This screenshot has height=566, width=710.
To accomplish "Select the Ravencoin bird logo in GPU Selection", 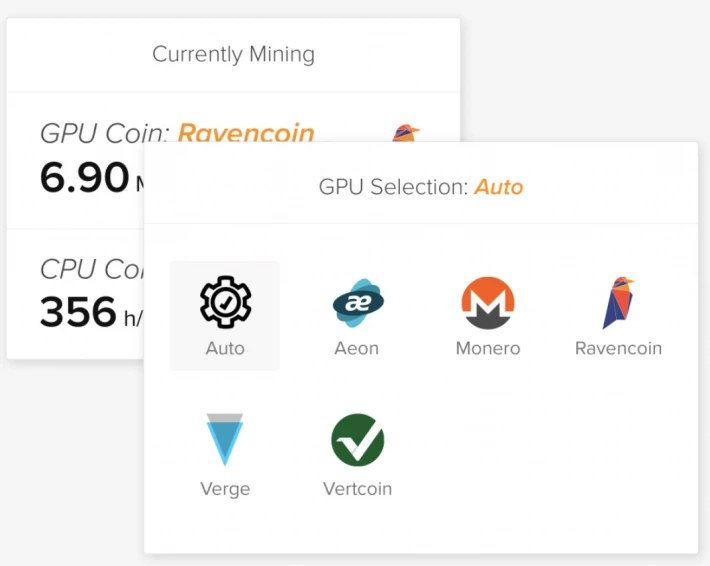I will [618, 302].
